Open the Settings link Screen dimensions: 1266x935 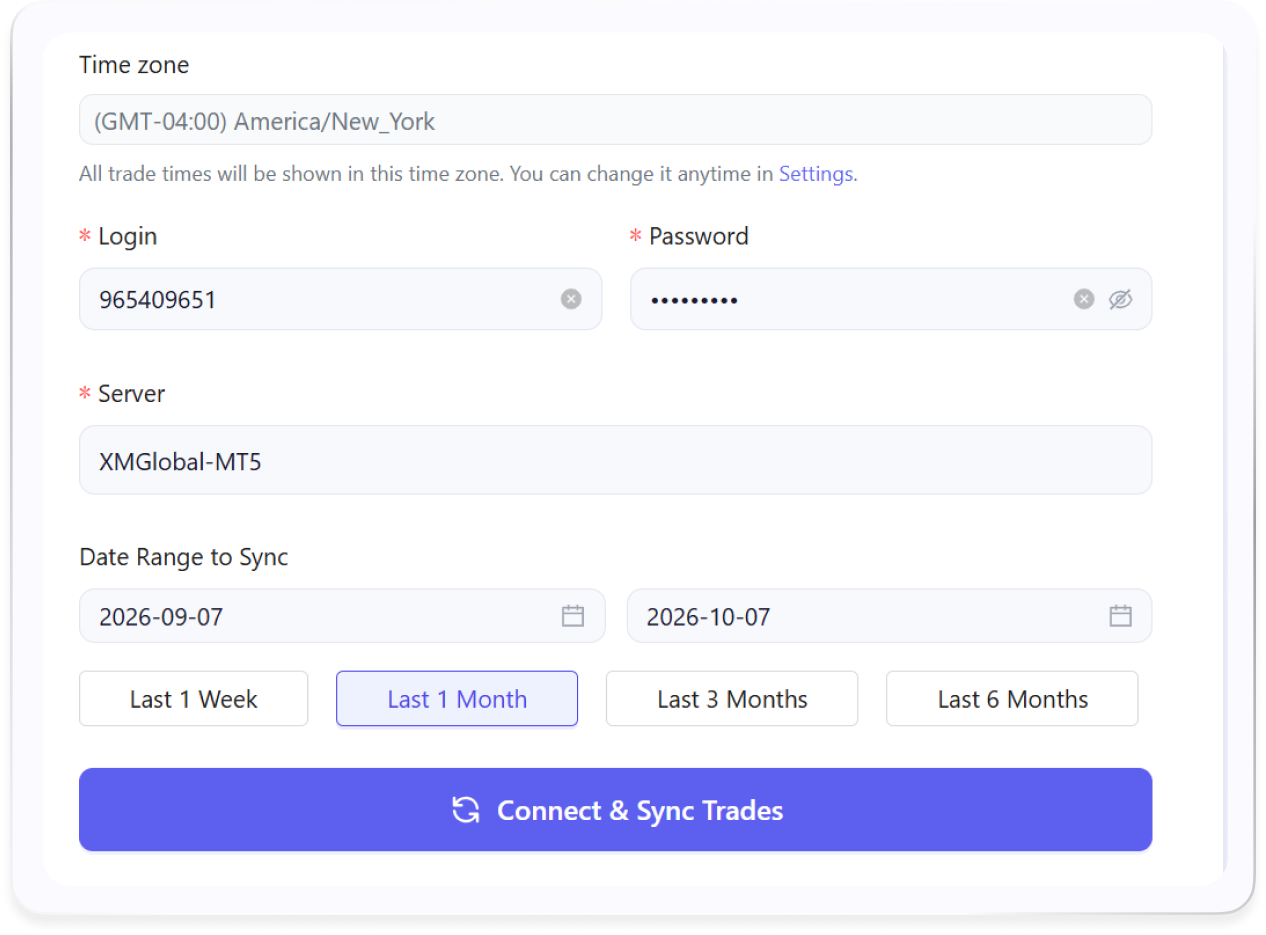coord(816,174)
